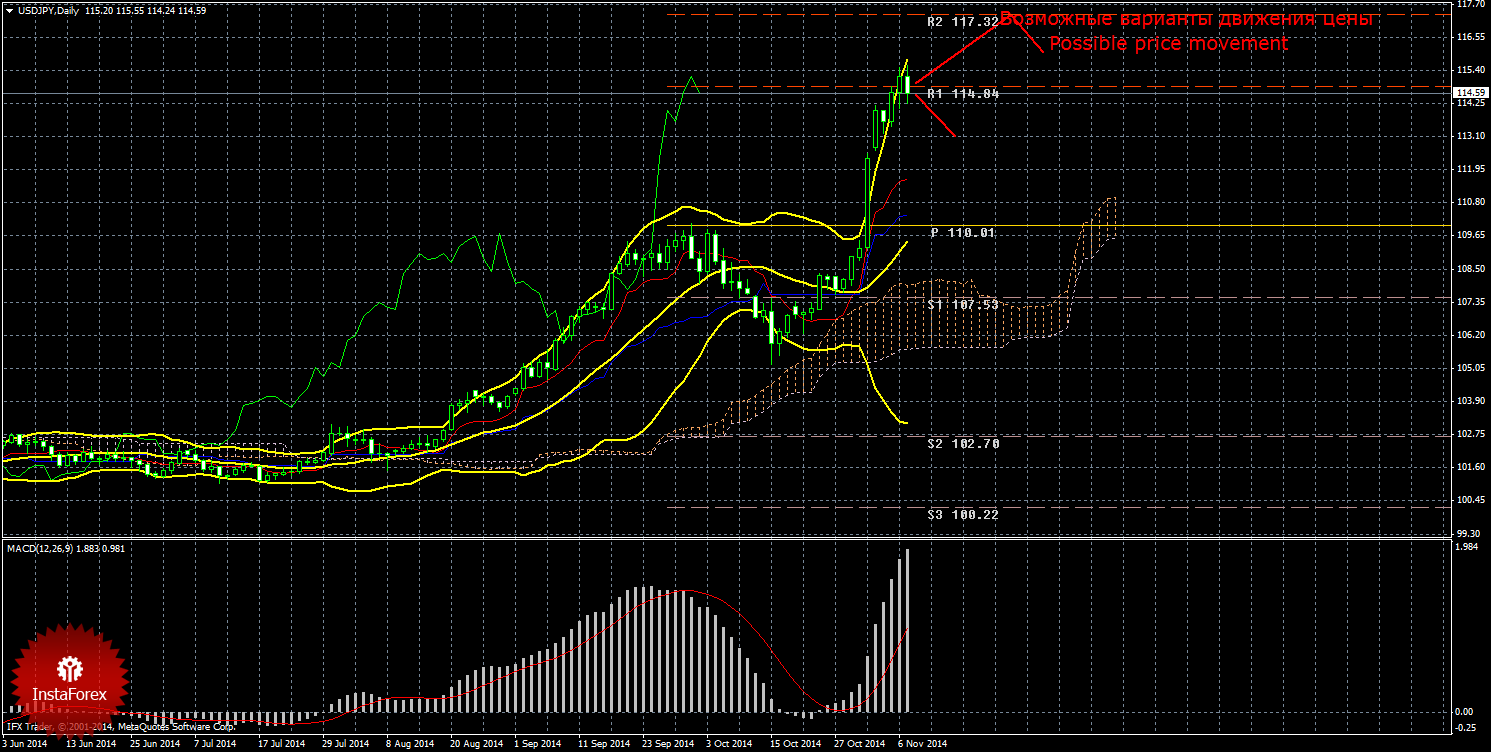Select the S2 102.70 support label
This screenshot has width=1491, height=752.
click(963, 443)
